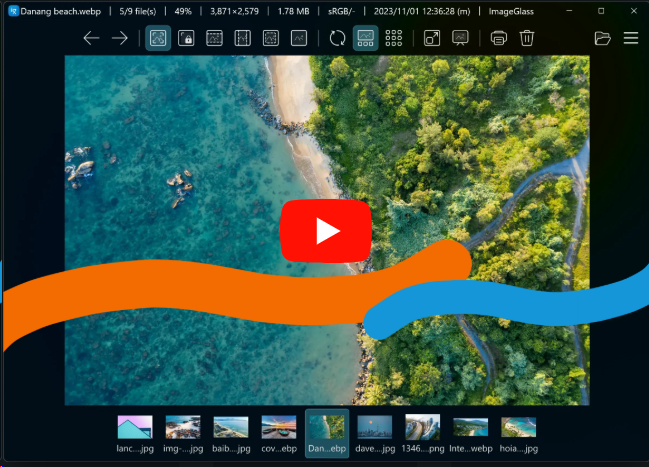Click the refresh image icon

(337, 38)
